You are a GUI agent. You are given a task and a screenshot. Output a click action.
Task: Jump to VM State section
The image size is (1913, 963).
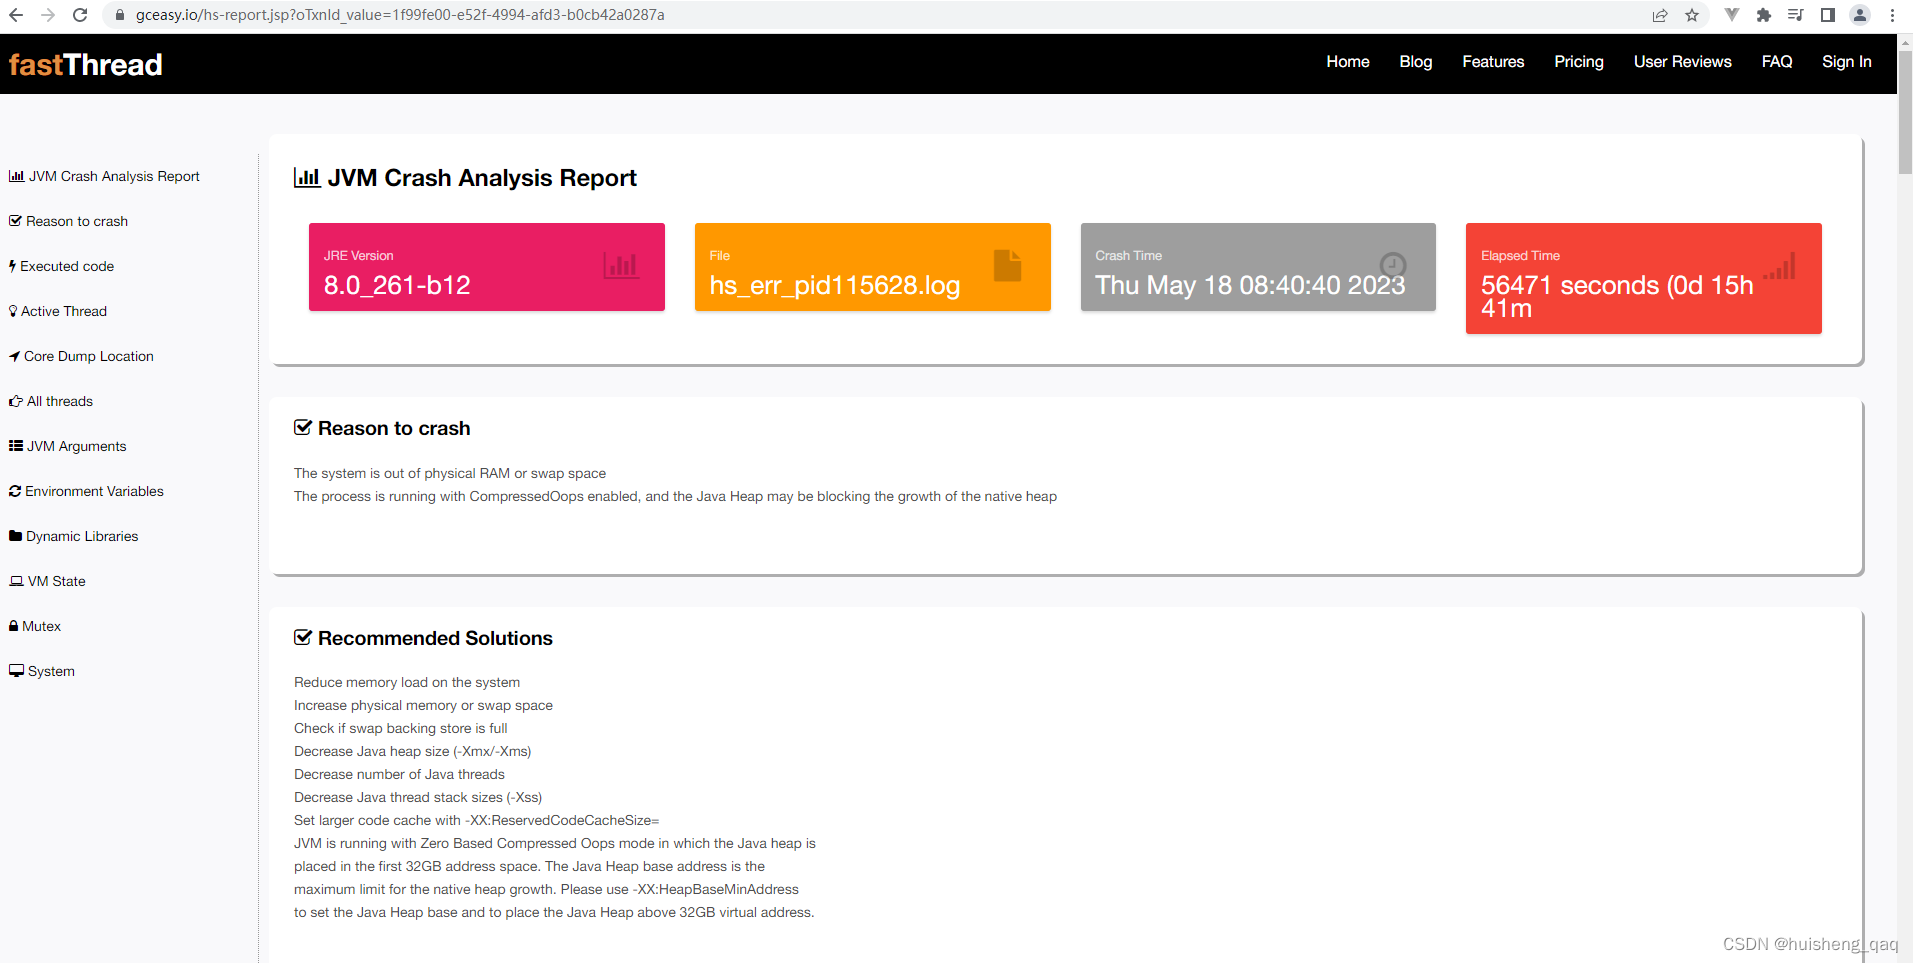pyautogui.click(x=47, y=581)
